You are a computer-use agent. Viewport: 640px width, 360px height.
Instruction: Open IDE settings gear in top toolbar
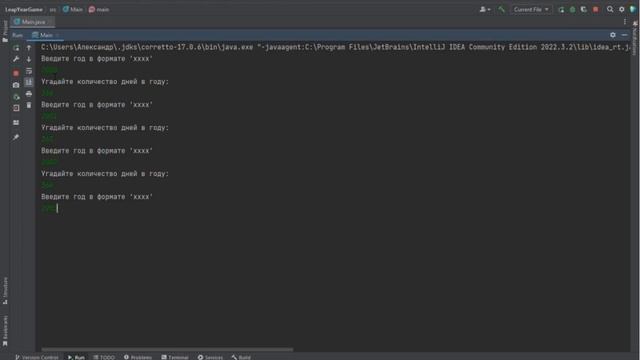coord(622,9)
